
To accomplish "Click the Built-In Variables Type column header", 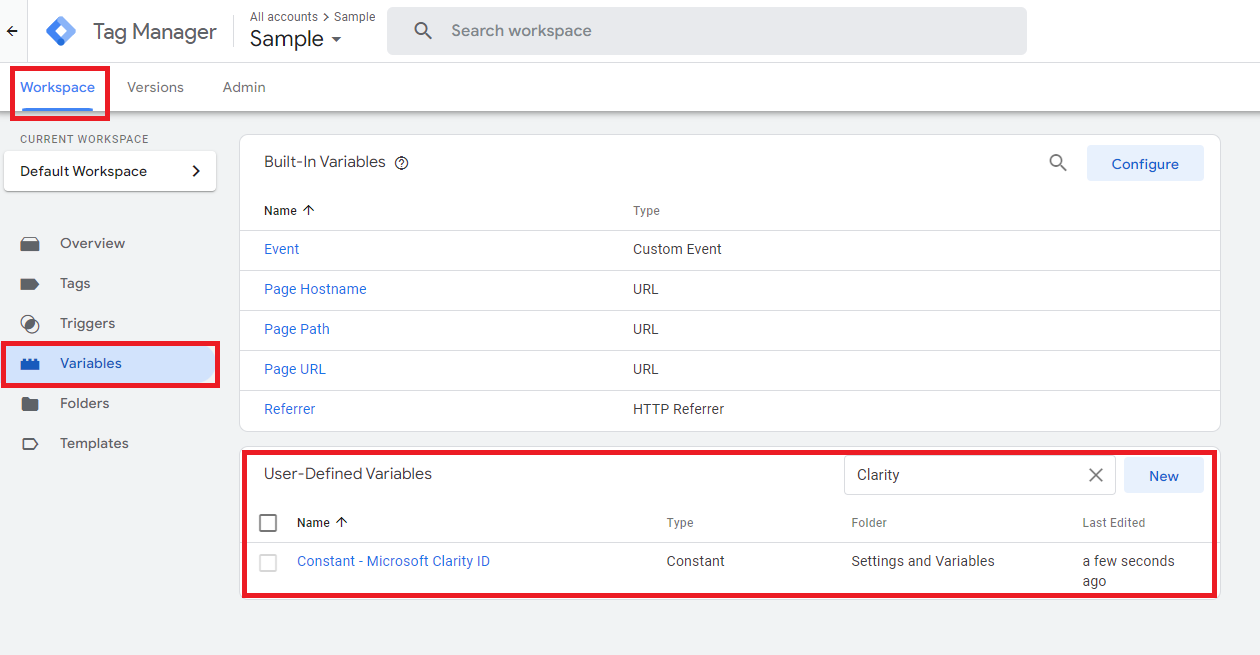I will [646, 210].
